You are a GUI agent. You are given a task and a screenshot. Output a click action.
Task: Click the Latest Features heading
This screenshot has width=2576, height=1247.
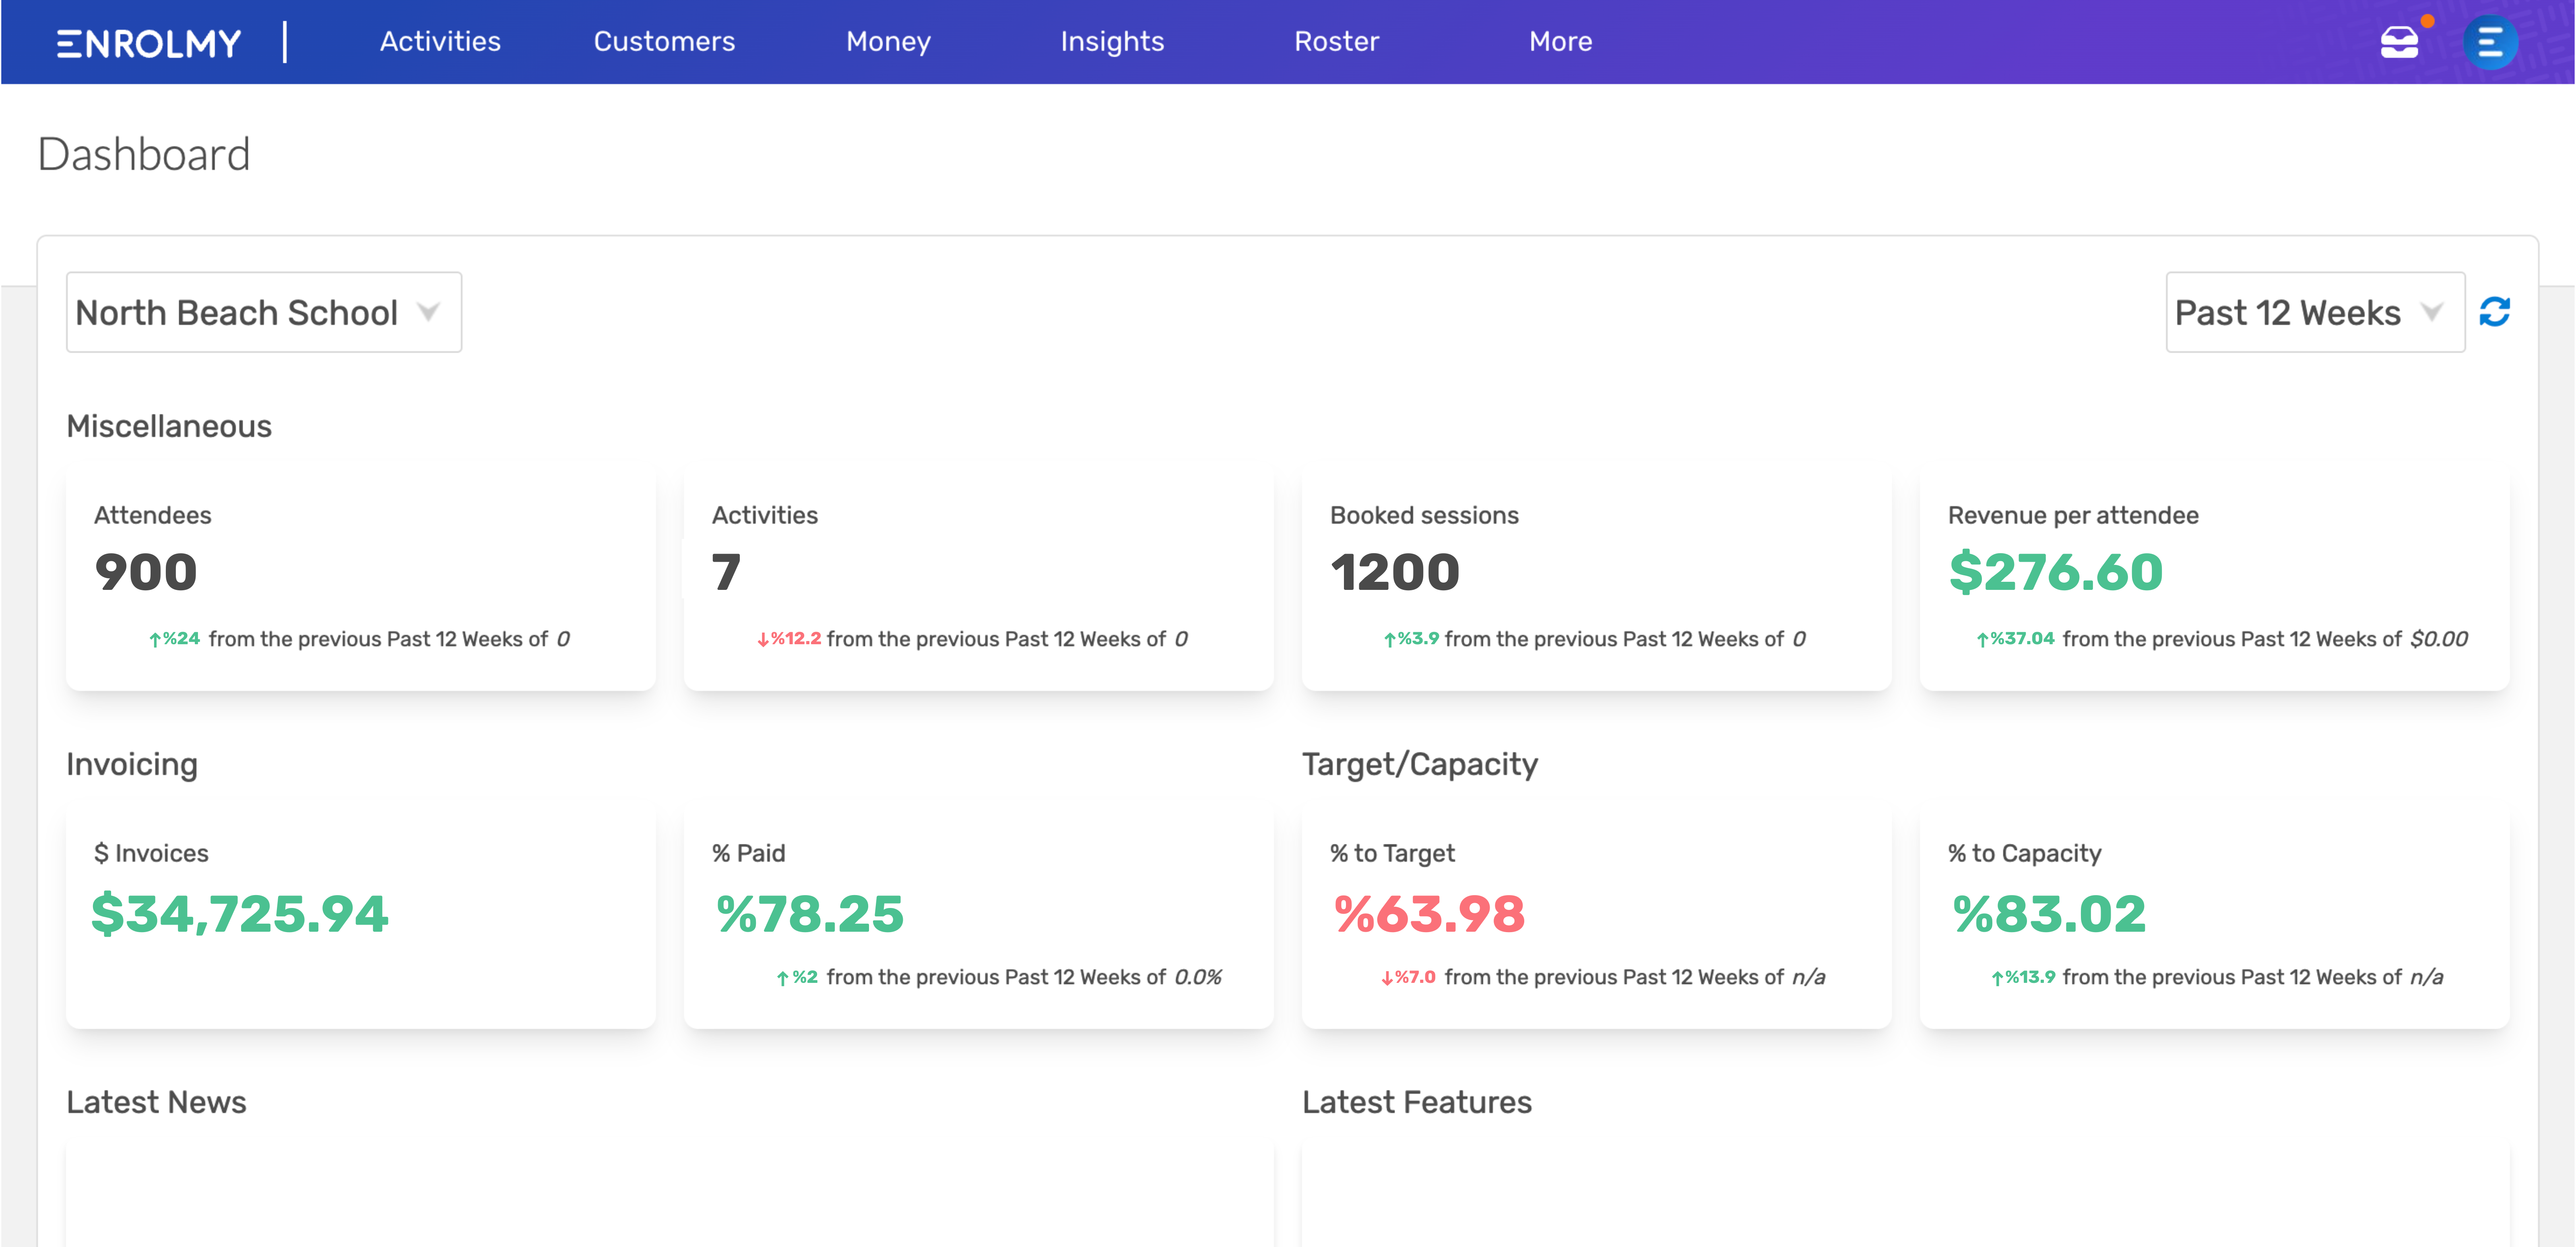pyautogui.click(x=1417, y=1102)
